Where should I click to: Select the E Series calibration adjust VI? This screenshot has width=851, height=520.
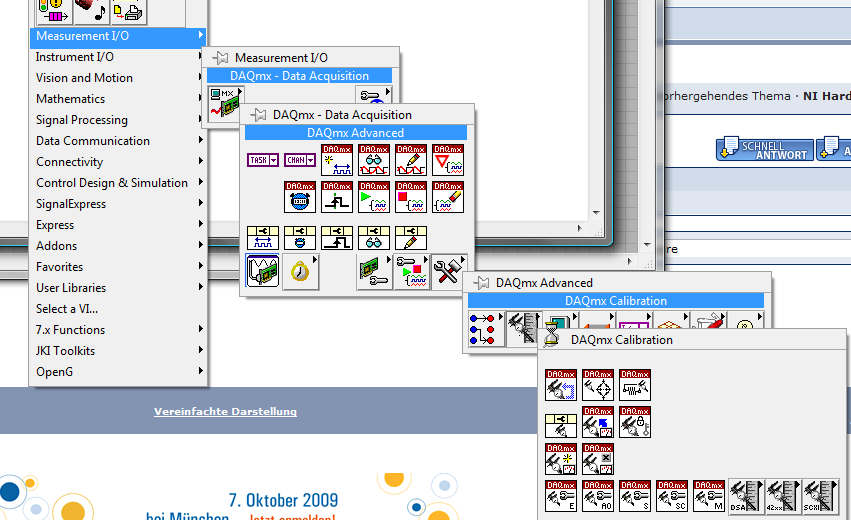561,496
